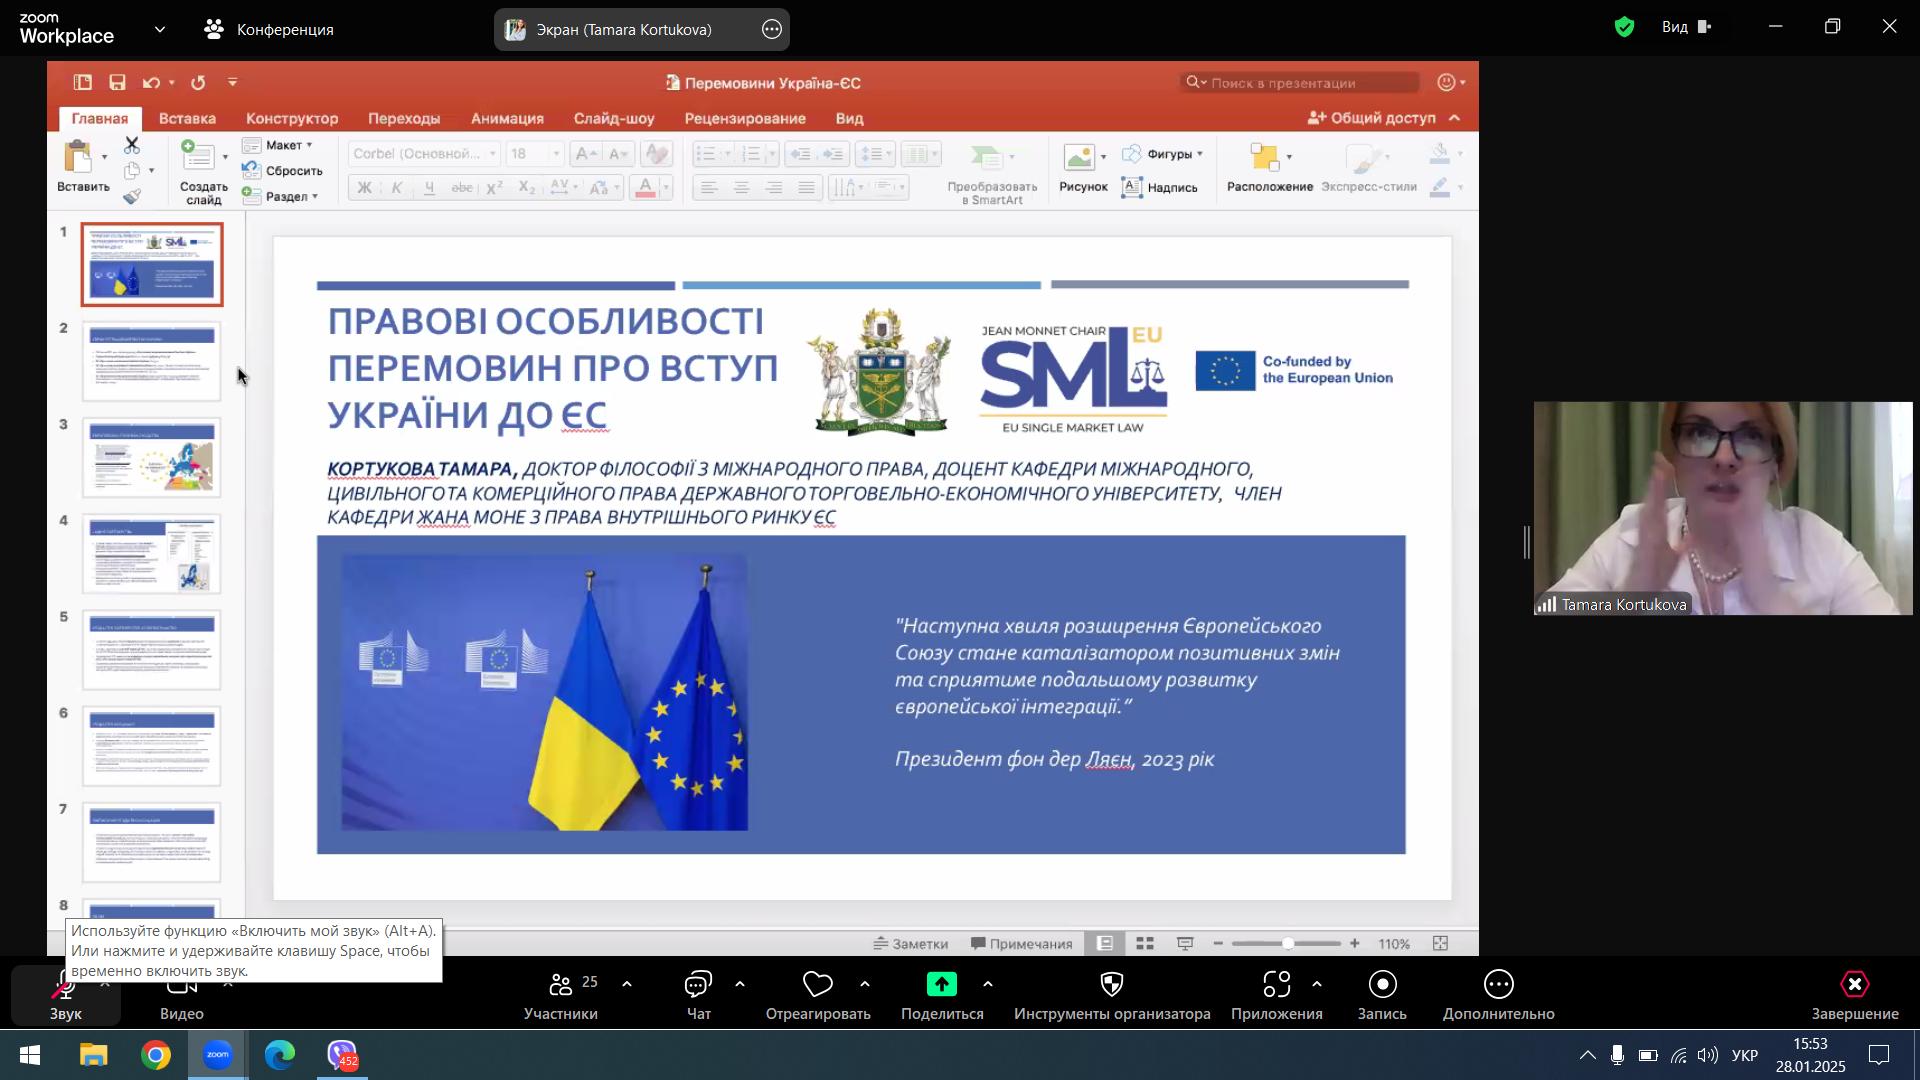This screenshot has height=1080, width=1920.
Task: Click Конференция button in Zoom header
Action: pyautogui.click(x=269, y=29)
